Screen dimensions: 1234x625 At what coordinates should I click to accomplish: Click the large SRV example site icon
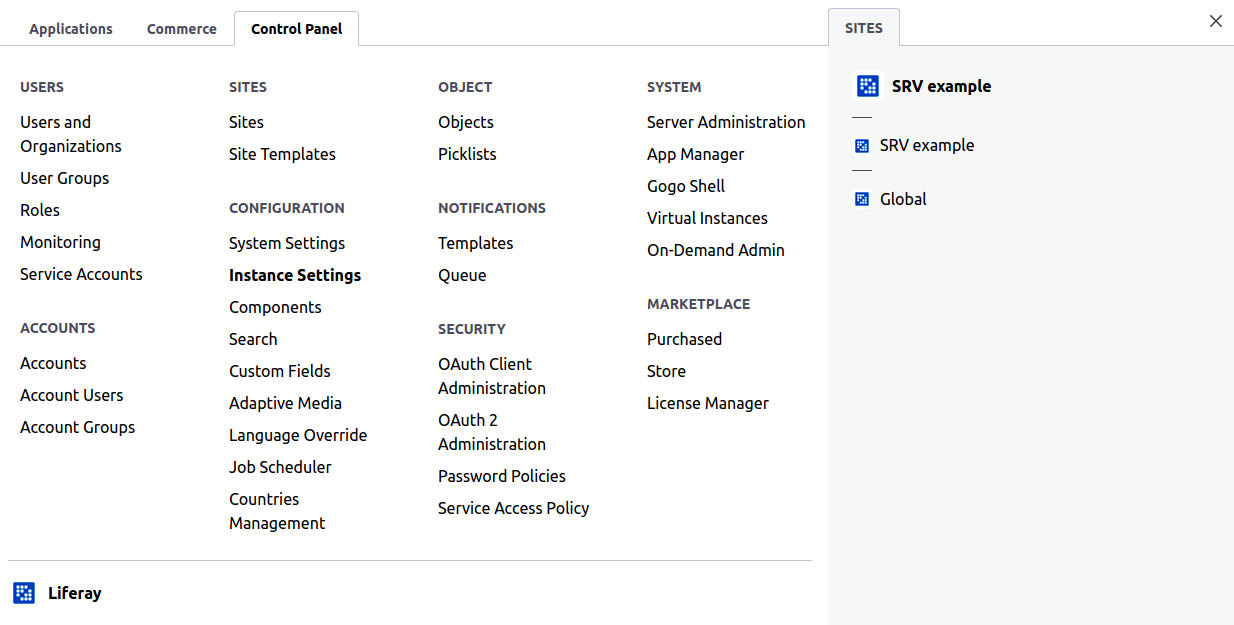pyautogui.click(x=868, y=86)
